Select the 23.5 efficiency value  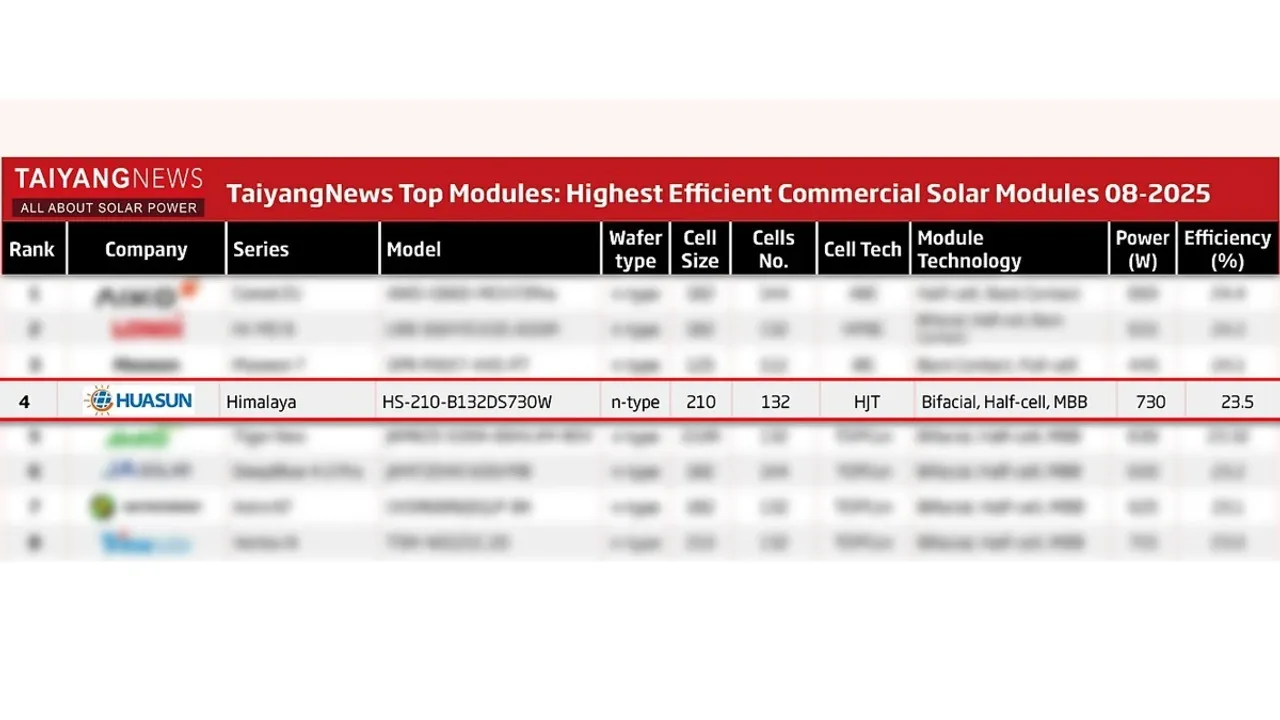click(1237, 402)
